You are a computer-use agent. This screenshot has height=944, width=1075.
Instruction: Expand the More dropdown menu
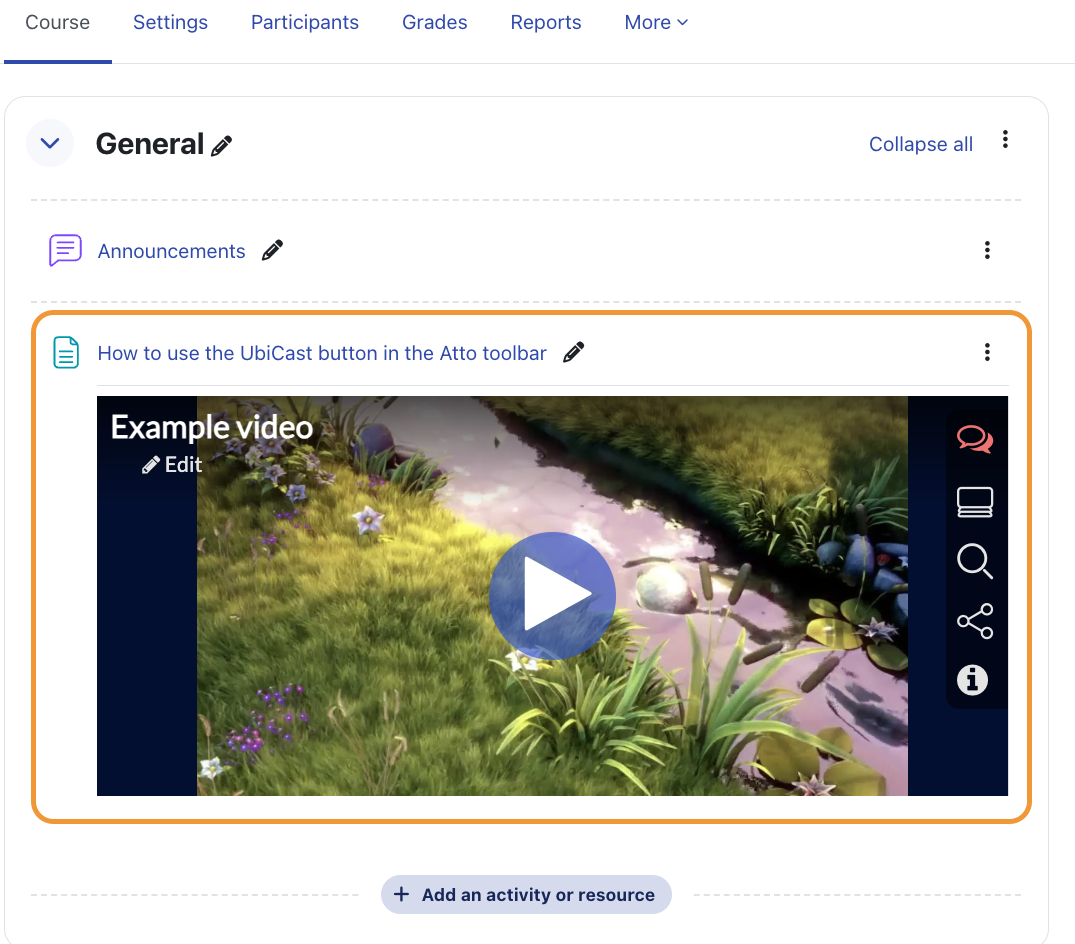click(656, 23)
